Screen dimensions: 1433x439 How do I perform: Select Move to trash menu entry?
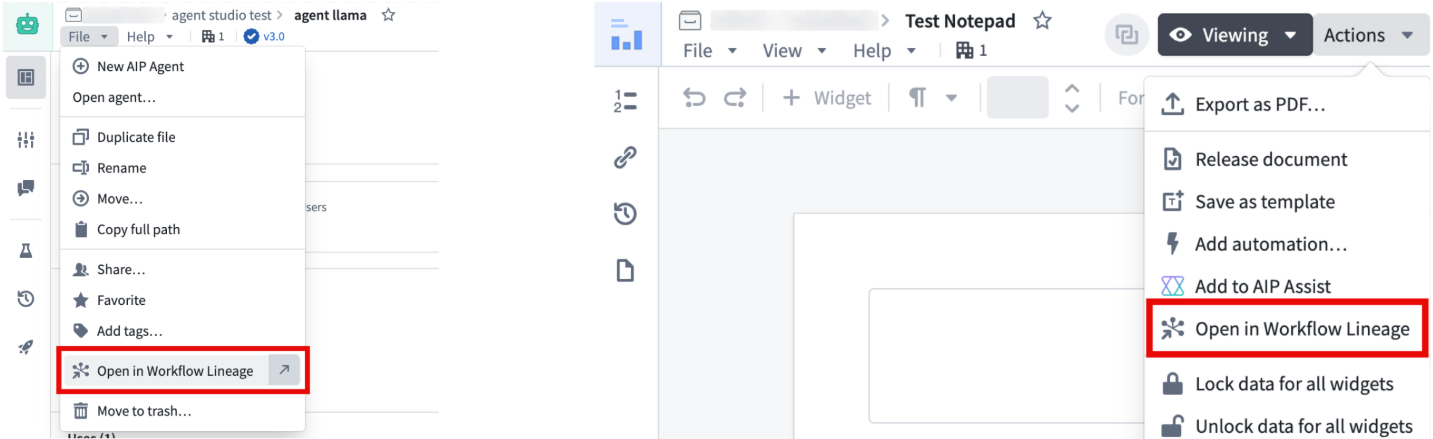(x=144, y=411)
